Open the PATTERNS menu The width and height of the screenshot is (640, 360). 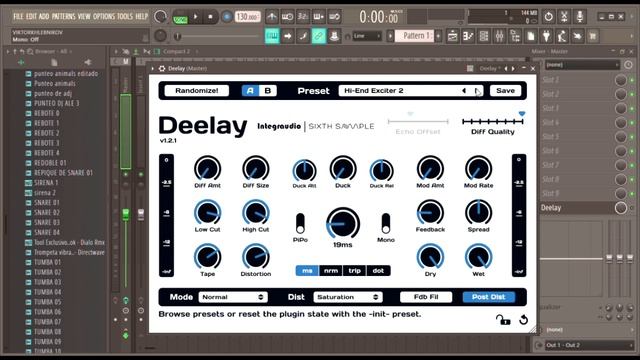pyautogui.click(x=63, y=16)
